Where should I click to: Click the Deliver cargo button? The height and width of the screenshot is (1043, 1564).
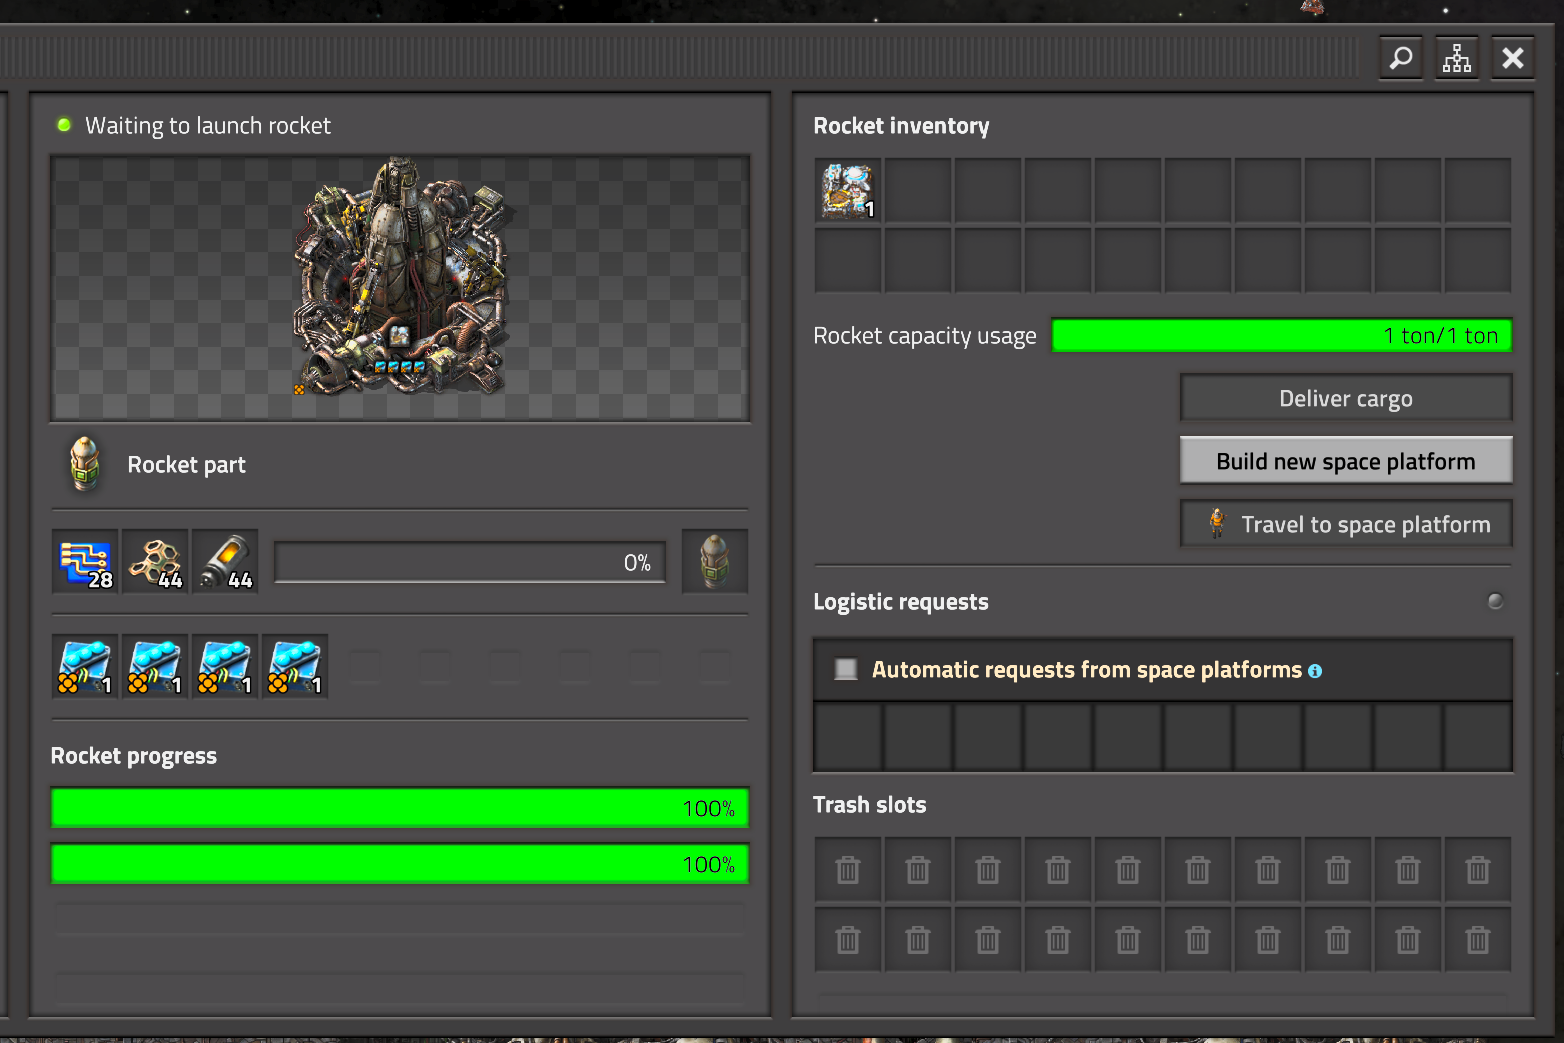tap(1346, 398)
